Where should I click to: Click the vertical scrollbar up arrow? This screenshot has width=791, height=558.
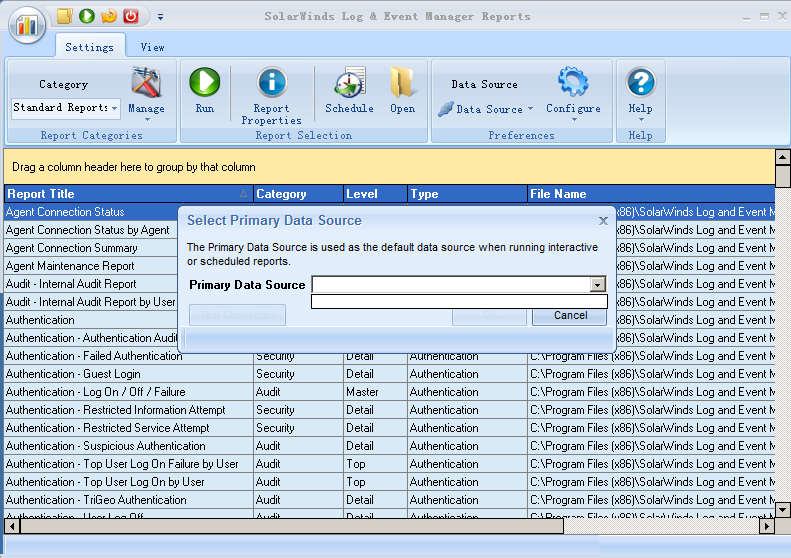point(782,157)
